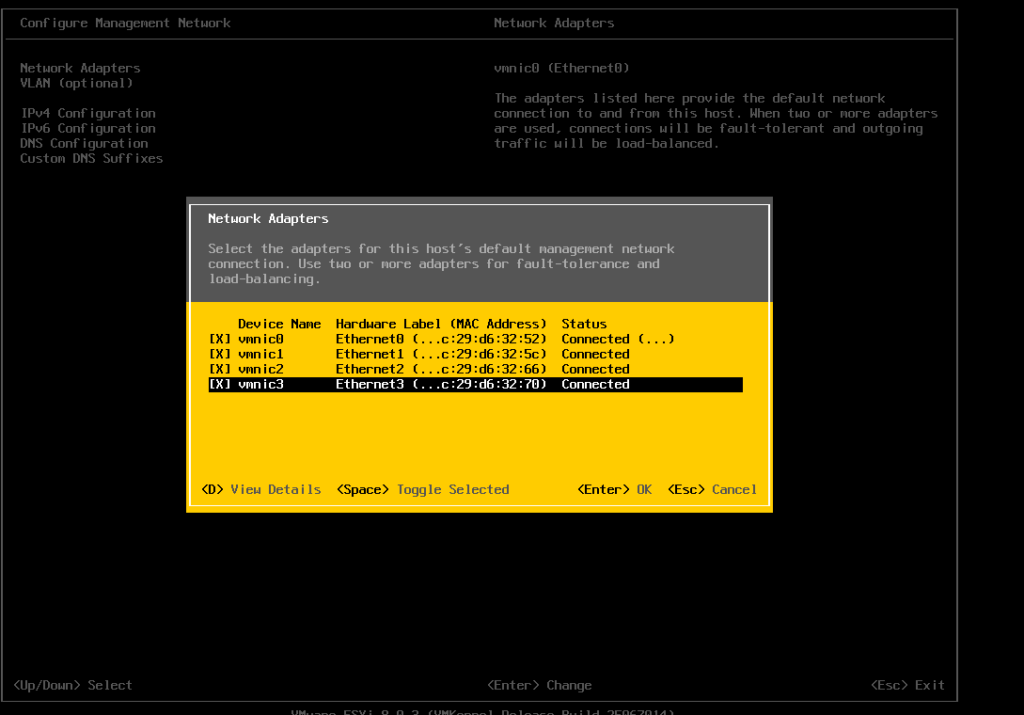Open IPv4 Configuration menu item

88,113
